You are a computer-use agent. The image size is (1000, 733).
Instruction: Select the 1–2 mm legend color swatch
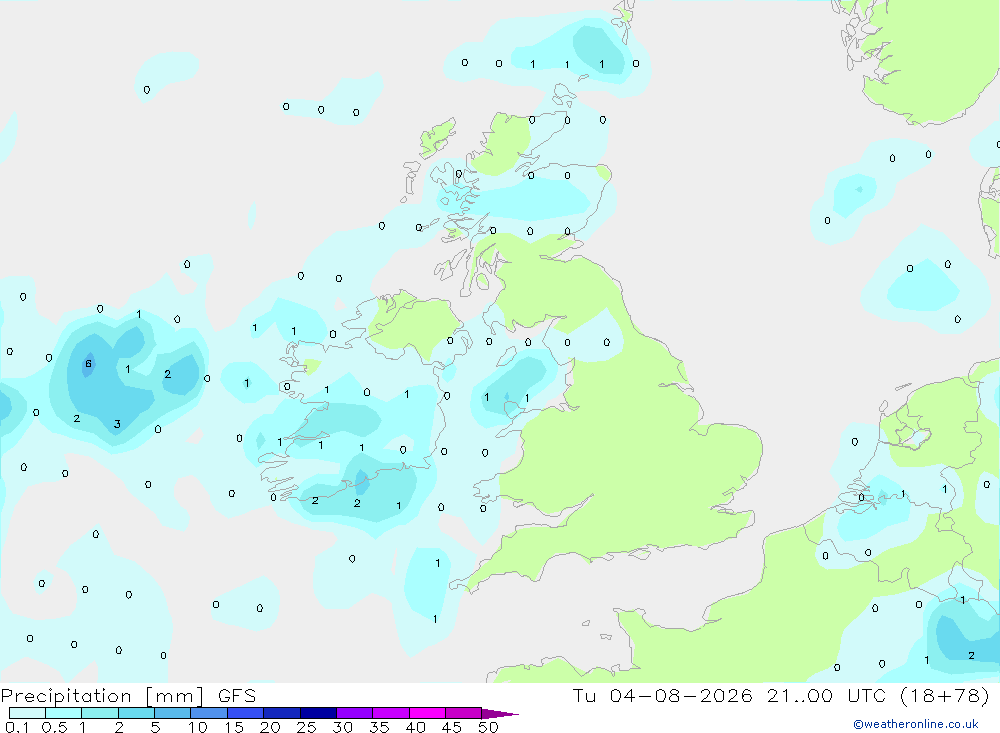pyautogui.click(x=99, y=713)
